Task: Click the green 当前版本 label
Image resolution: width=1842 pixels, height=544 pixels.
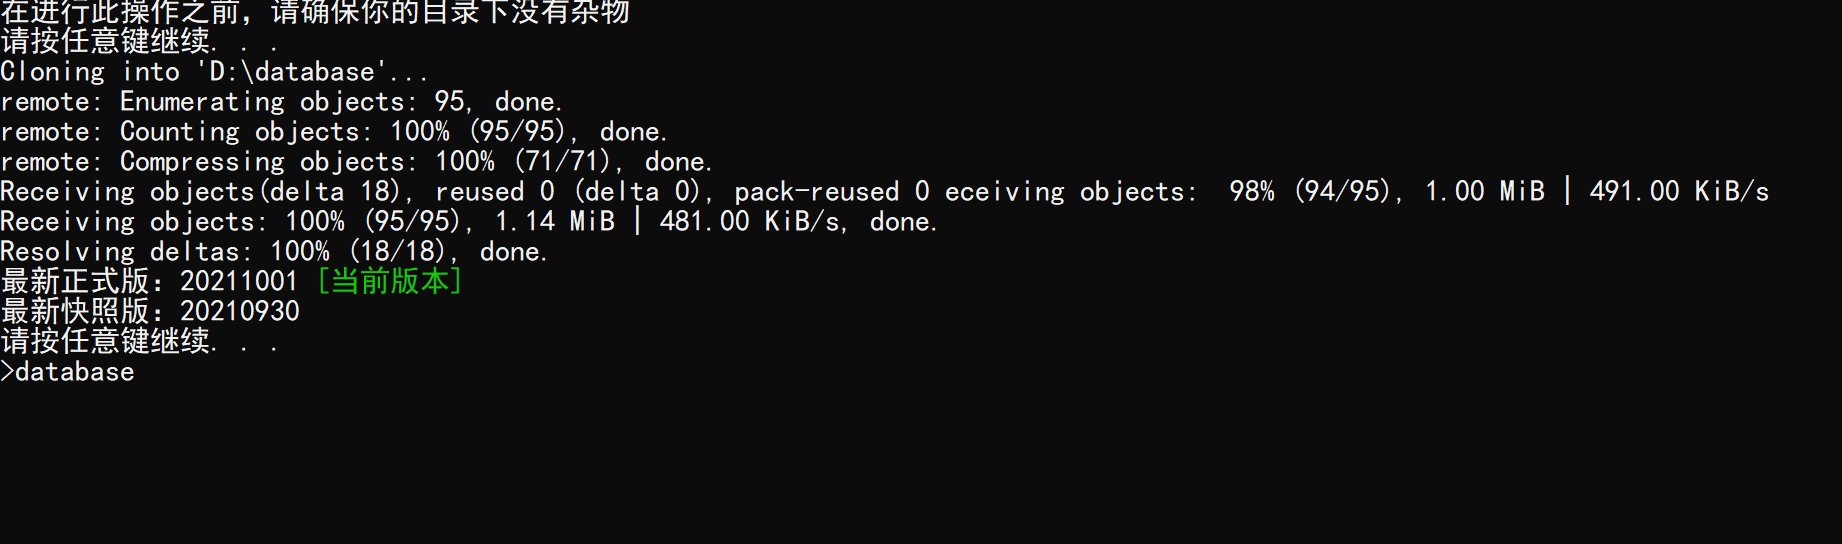Action: pos(389,281)
